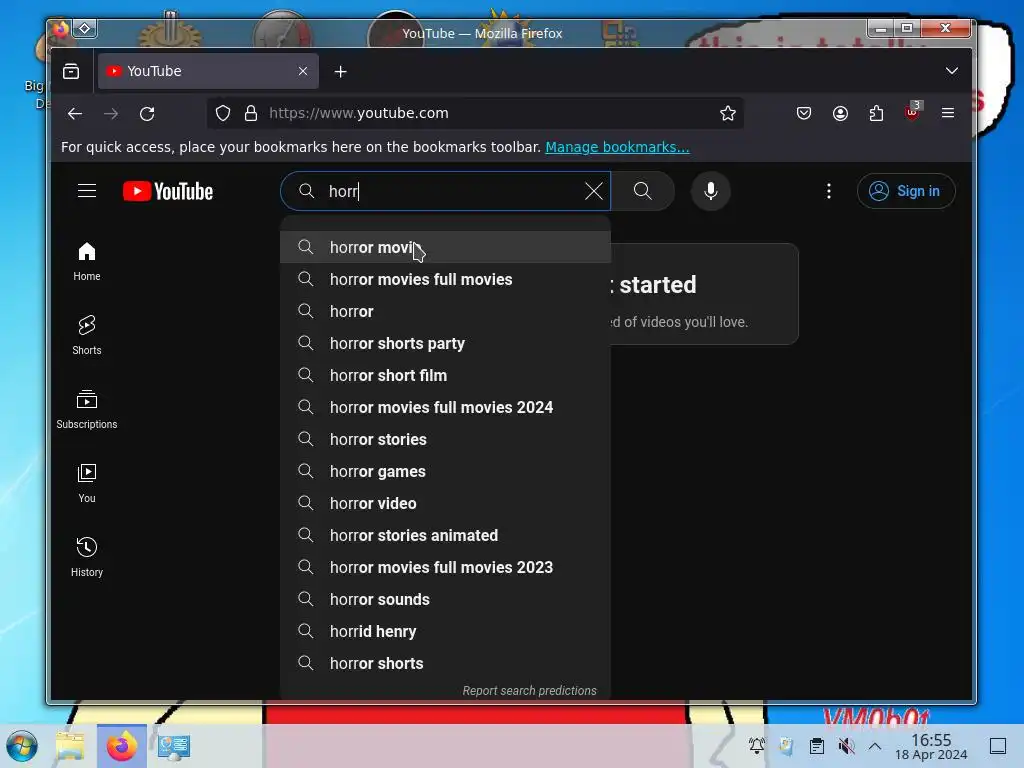Open Subscriptions in sidebar
This screenshot has height=768, width=1024.
click(x=87, y=409)
